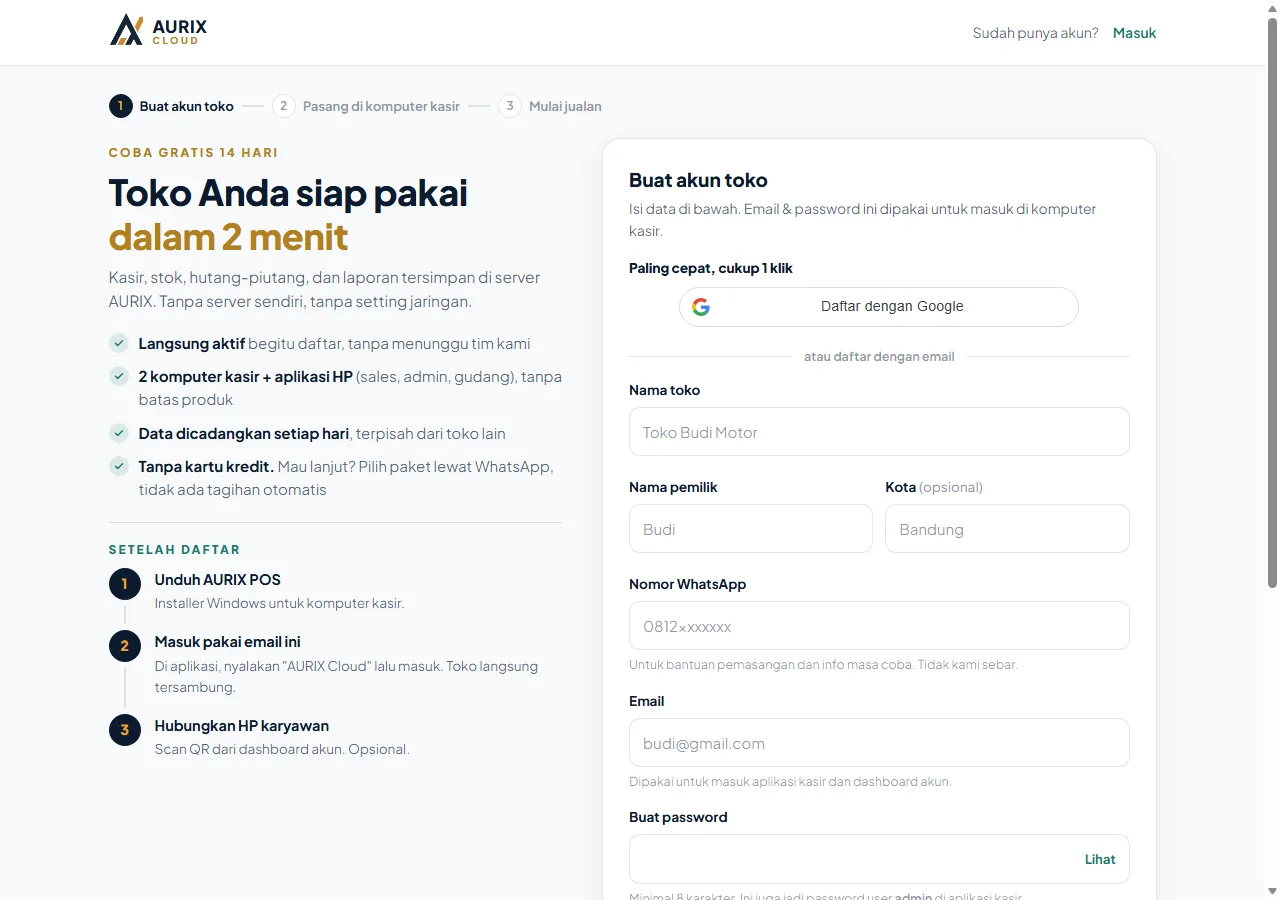Select the Pasang di komputer kasir step

(x=366, y=106)
